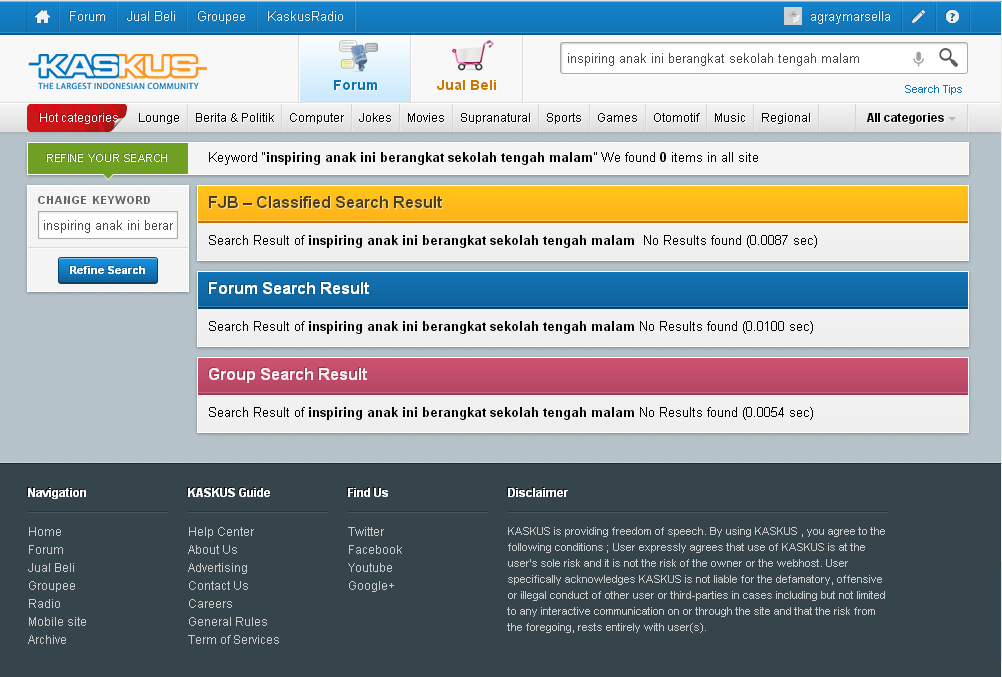Image resolution: width=1002 pixels, height=677 pixels.
Task: Open Archive link in footer
Action: click(x=47, y=639)
